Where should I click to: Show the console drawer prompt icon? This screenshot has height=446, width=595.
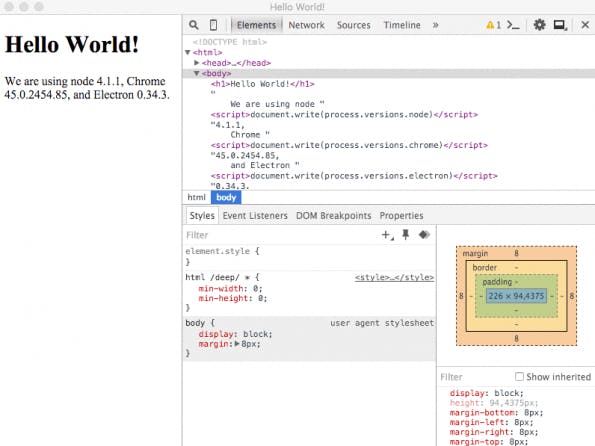coord(513,25)
